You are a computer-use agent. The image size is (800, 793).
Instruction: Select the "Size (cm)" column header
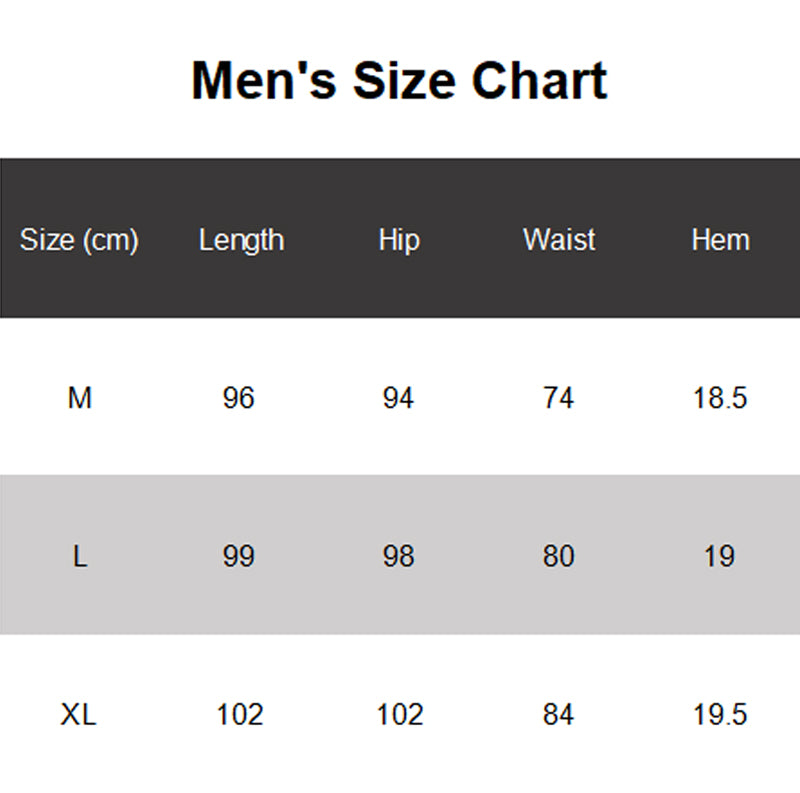tap(79, 240)
